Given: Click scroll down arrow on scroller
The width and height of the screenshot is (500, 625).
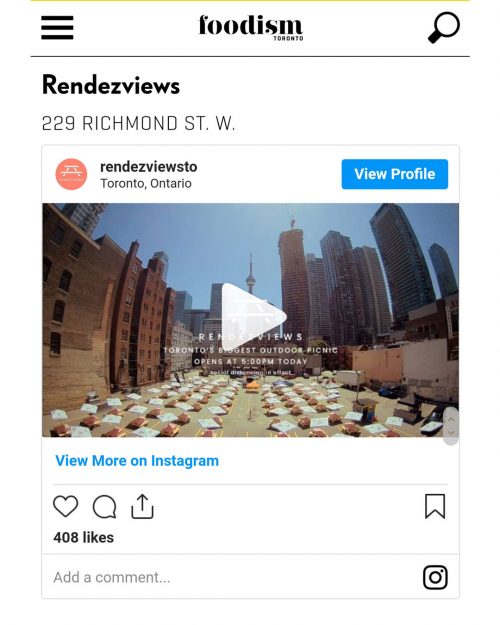Looking at the screenshot, I should [451, 432].
